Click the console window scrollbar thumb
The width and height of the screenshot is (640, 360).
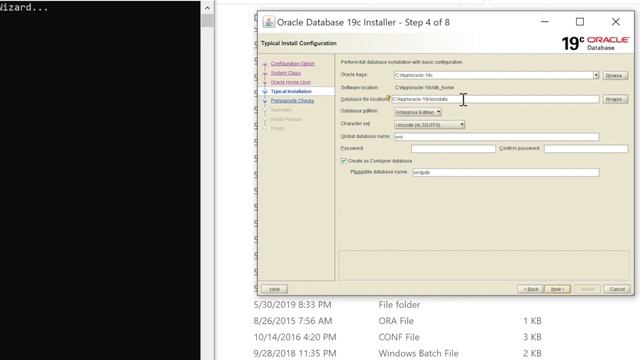207,21
